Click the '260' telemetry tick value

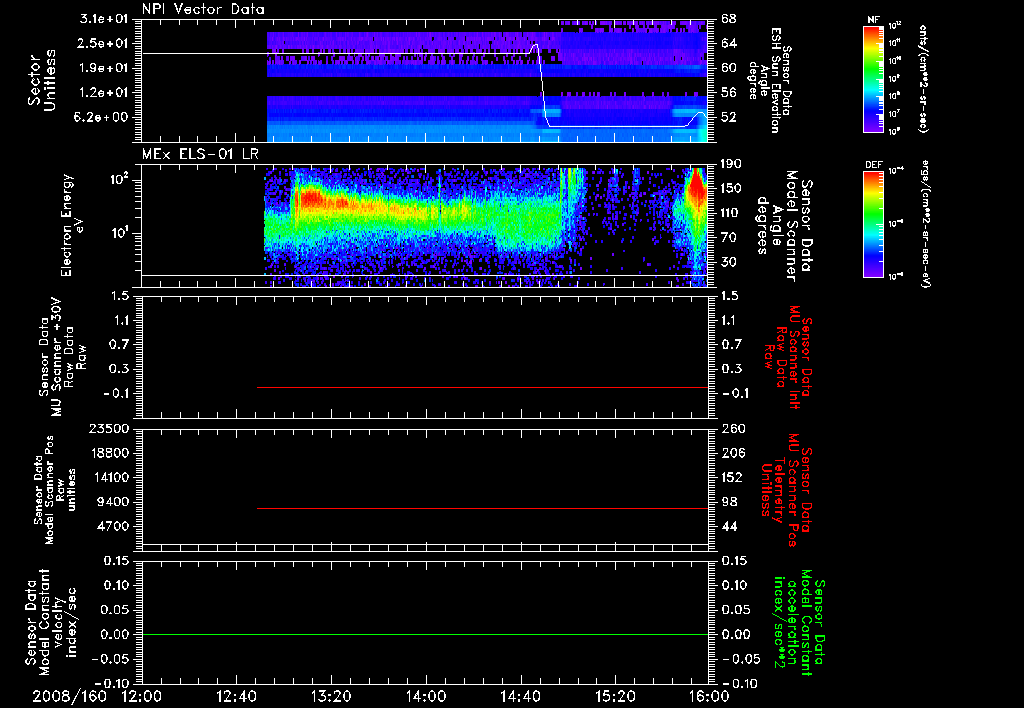point(733,429)
